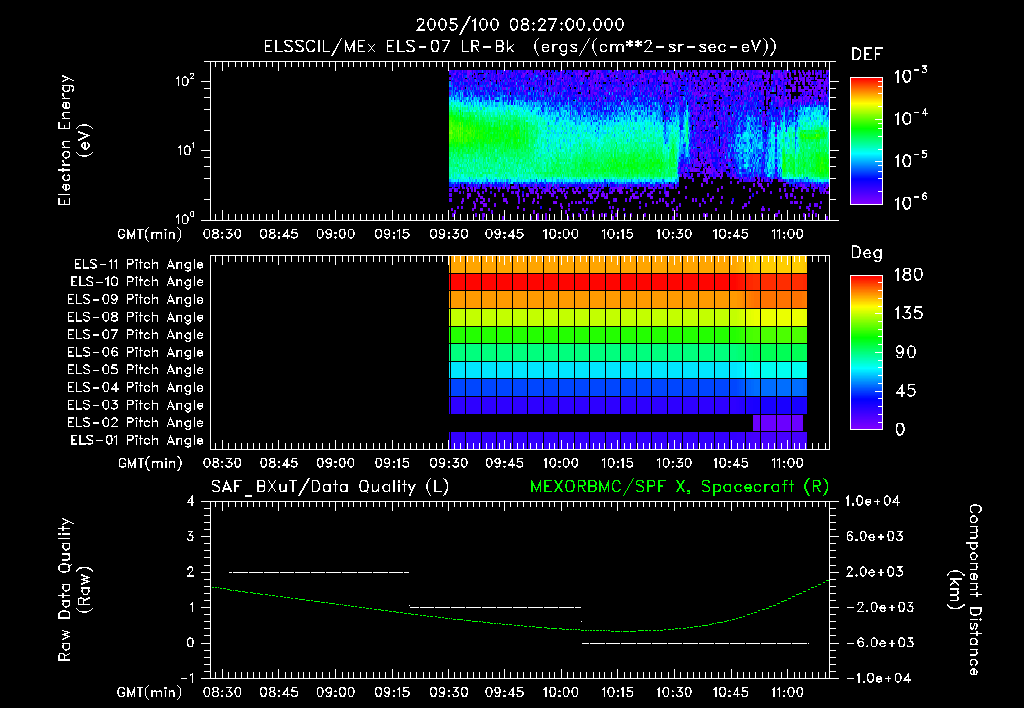Click the SAF_BXuT/Data Quality (L) legend
Screen dimensions: 1024x708
tap(330, 487)
